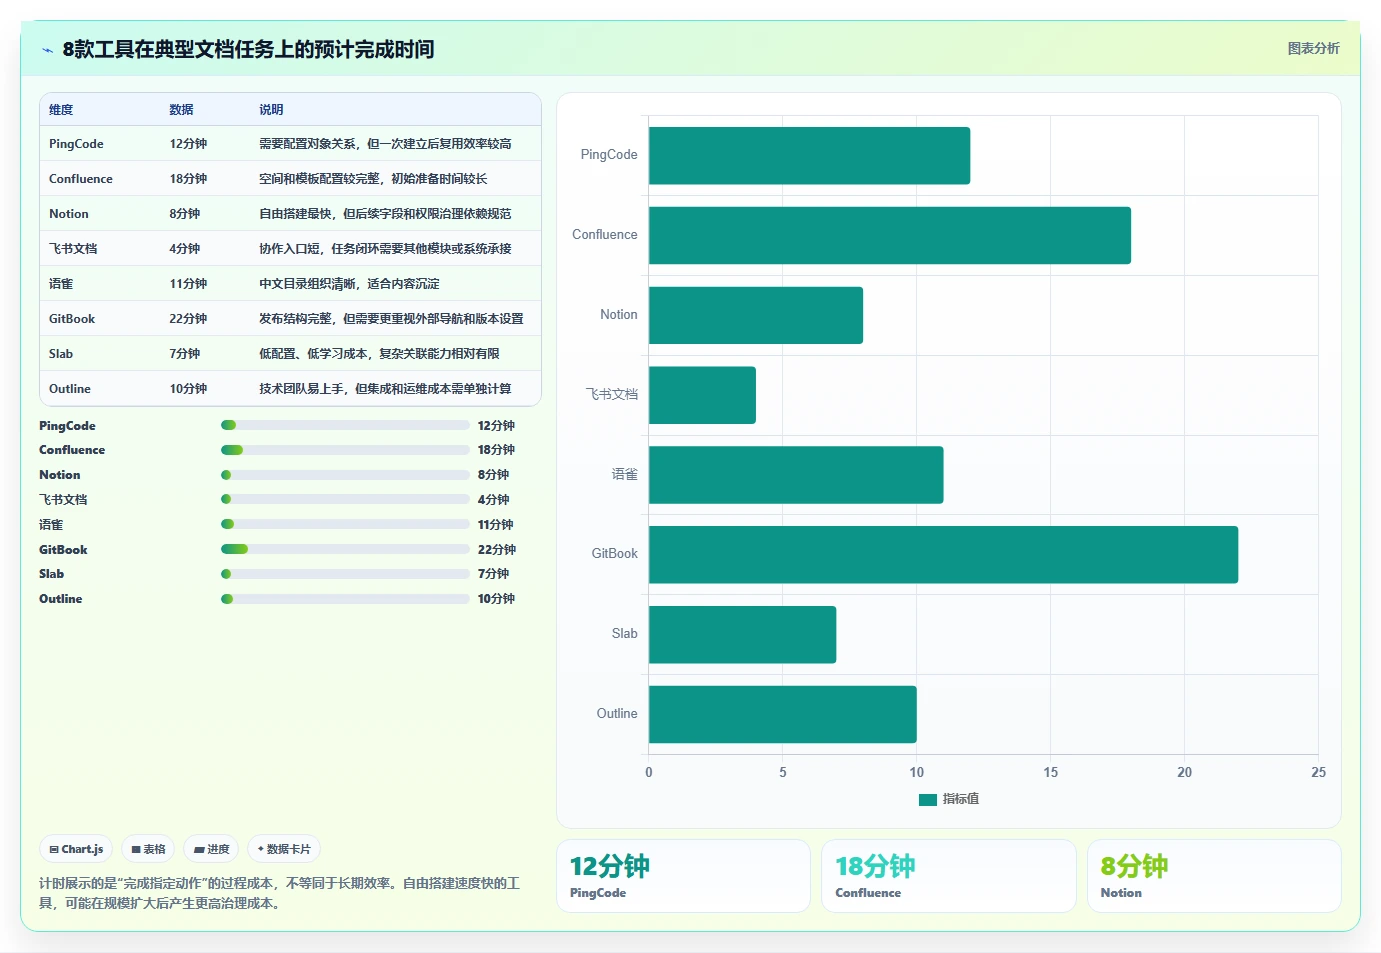Select the 表格 tag chip
1381x953 pixels.
click(148, 849)
